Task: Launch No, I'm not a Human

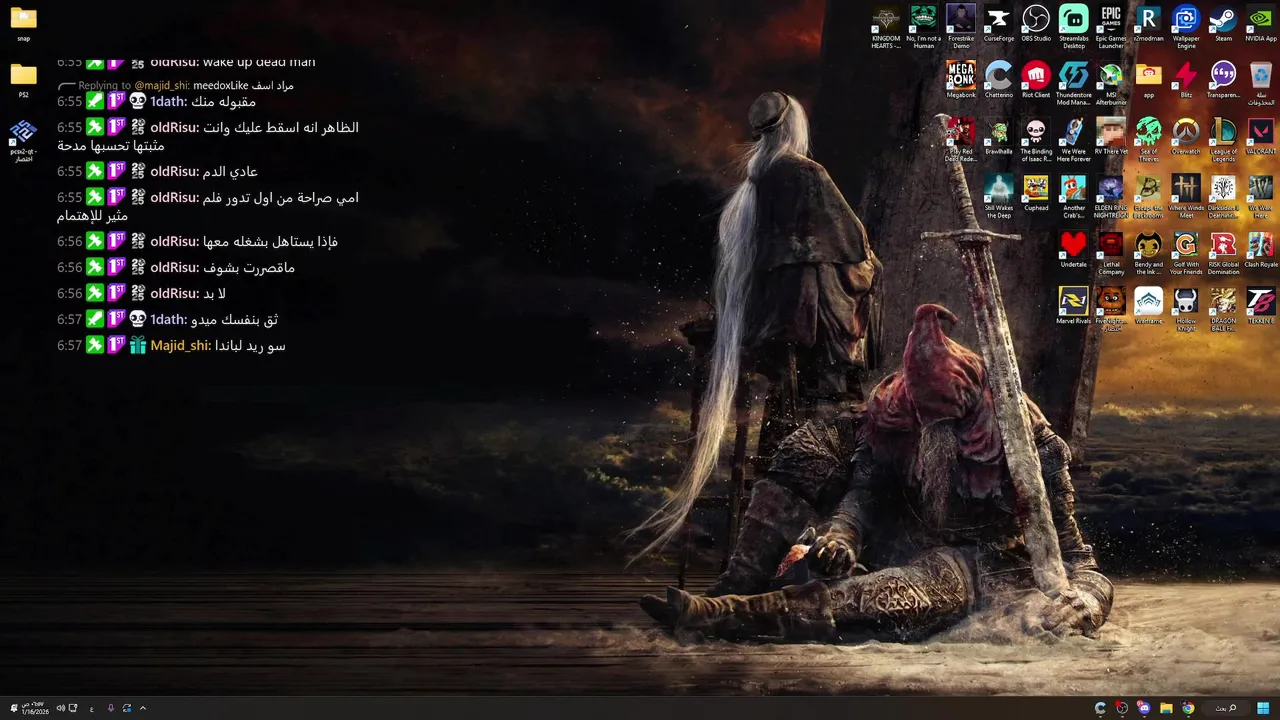Action: (x=923, y=27)
